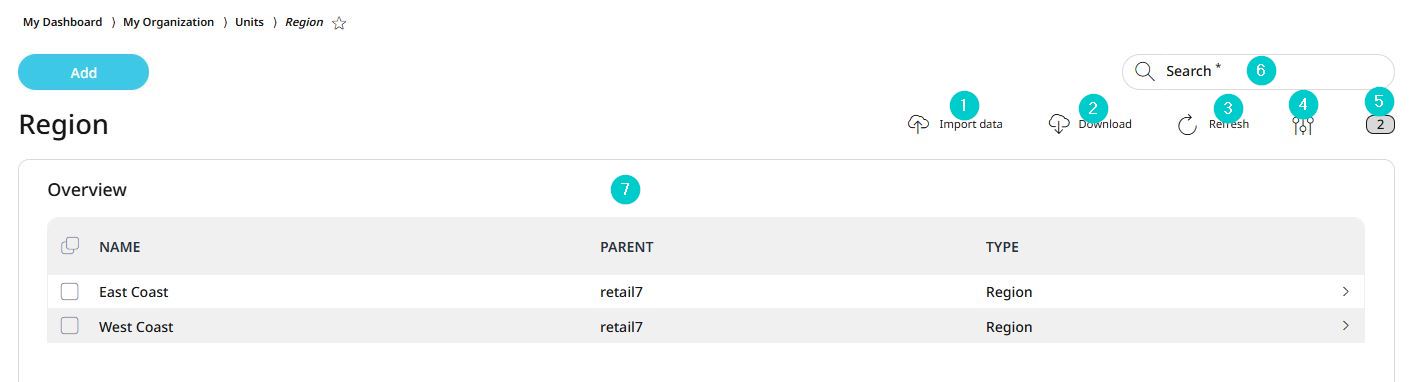Expand the East Coast row chevron
Viewport: 1413px width, 382px height.
[x=1345, y=292]
